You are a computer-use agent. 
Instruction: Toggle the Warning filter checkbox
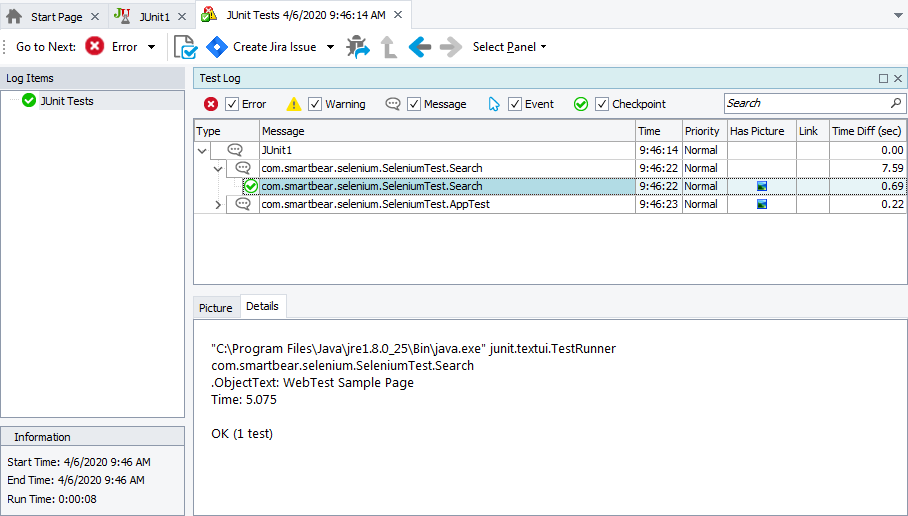[x=315, y=104]
